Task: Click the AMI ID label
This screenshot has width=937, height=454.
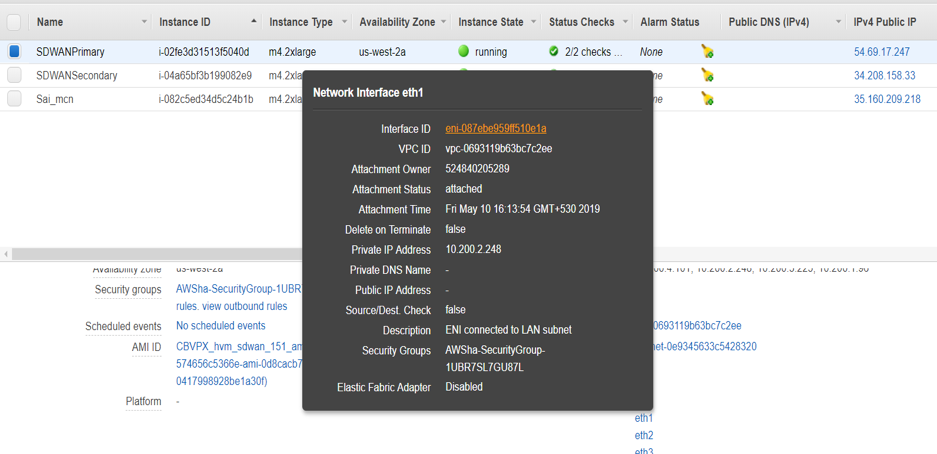Action: coord(146,347)
